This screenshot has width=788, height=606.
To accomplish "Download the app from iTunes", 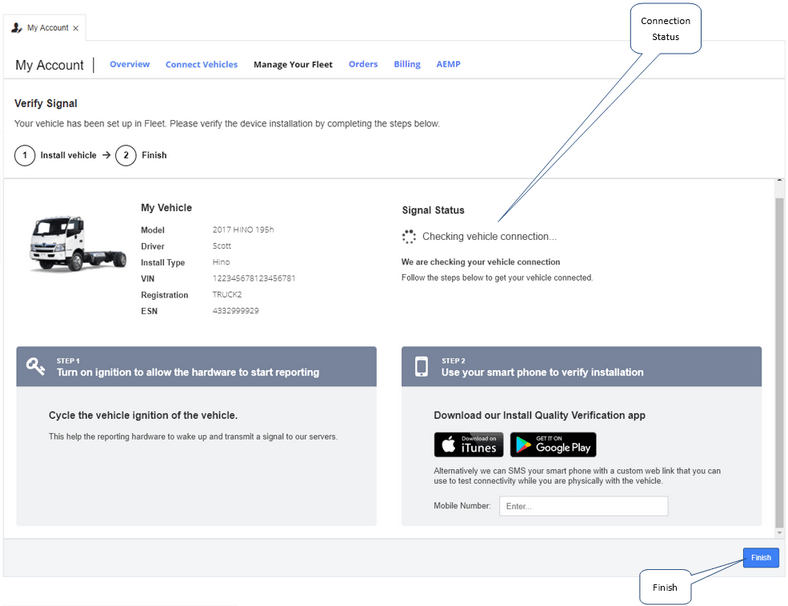I will (x=468, y=445).
